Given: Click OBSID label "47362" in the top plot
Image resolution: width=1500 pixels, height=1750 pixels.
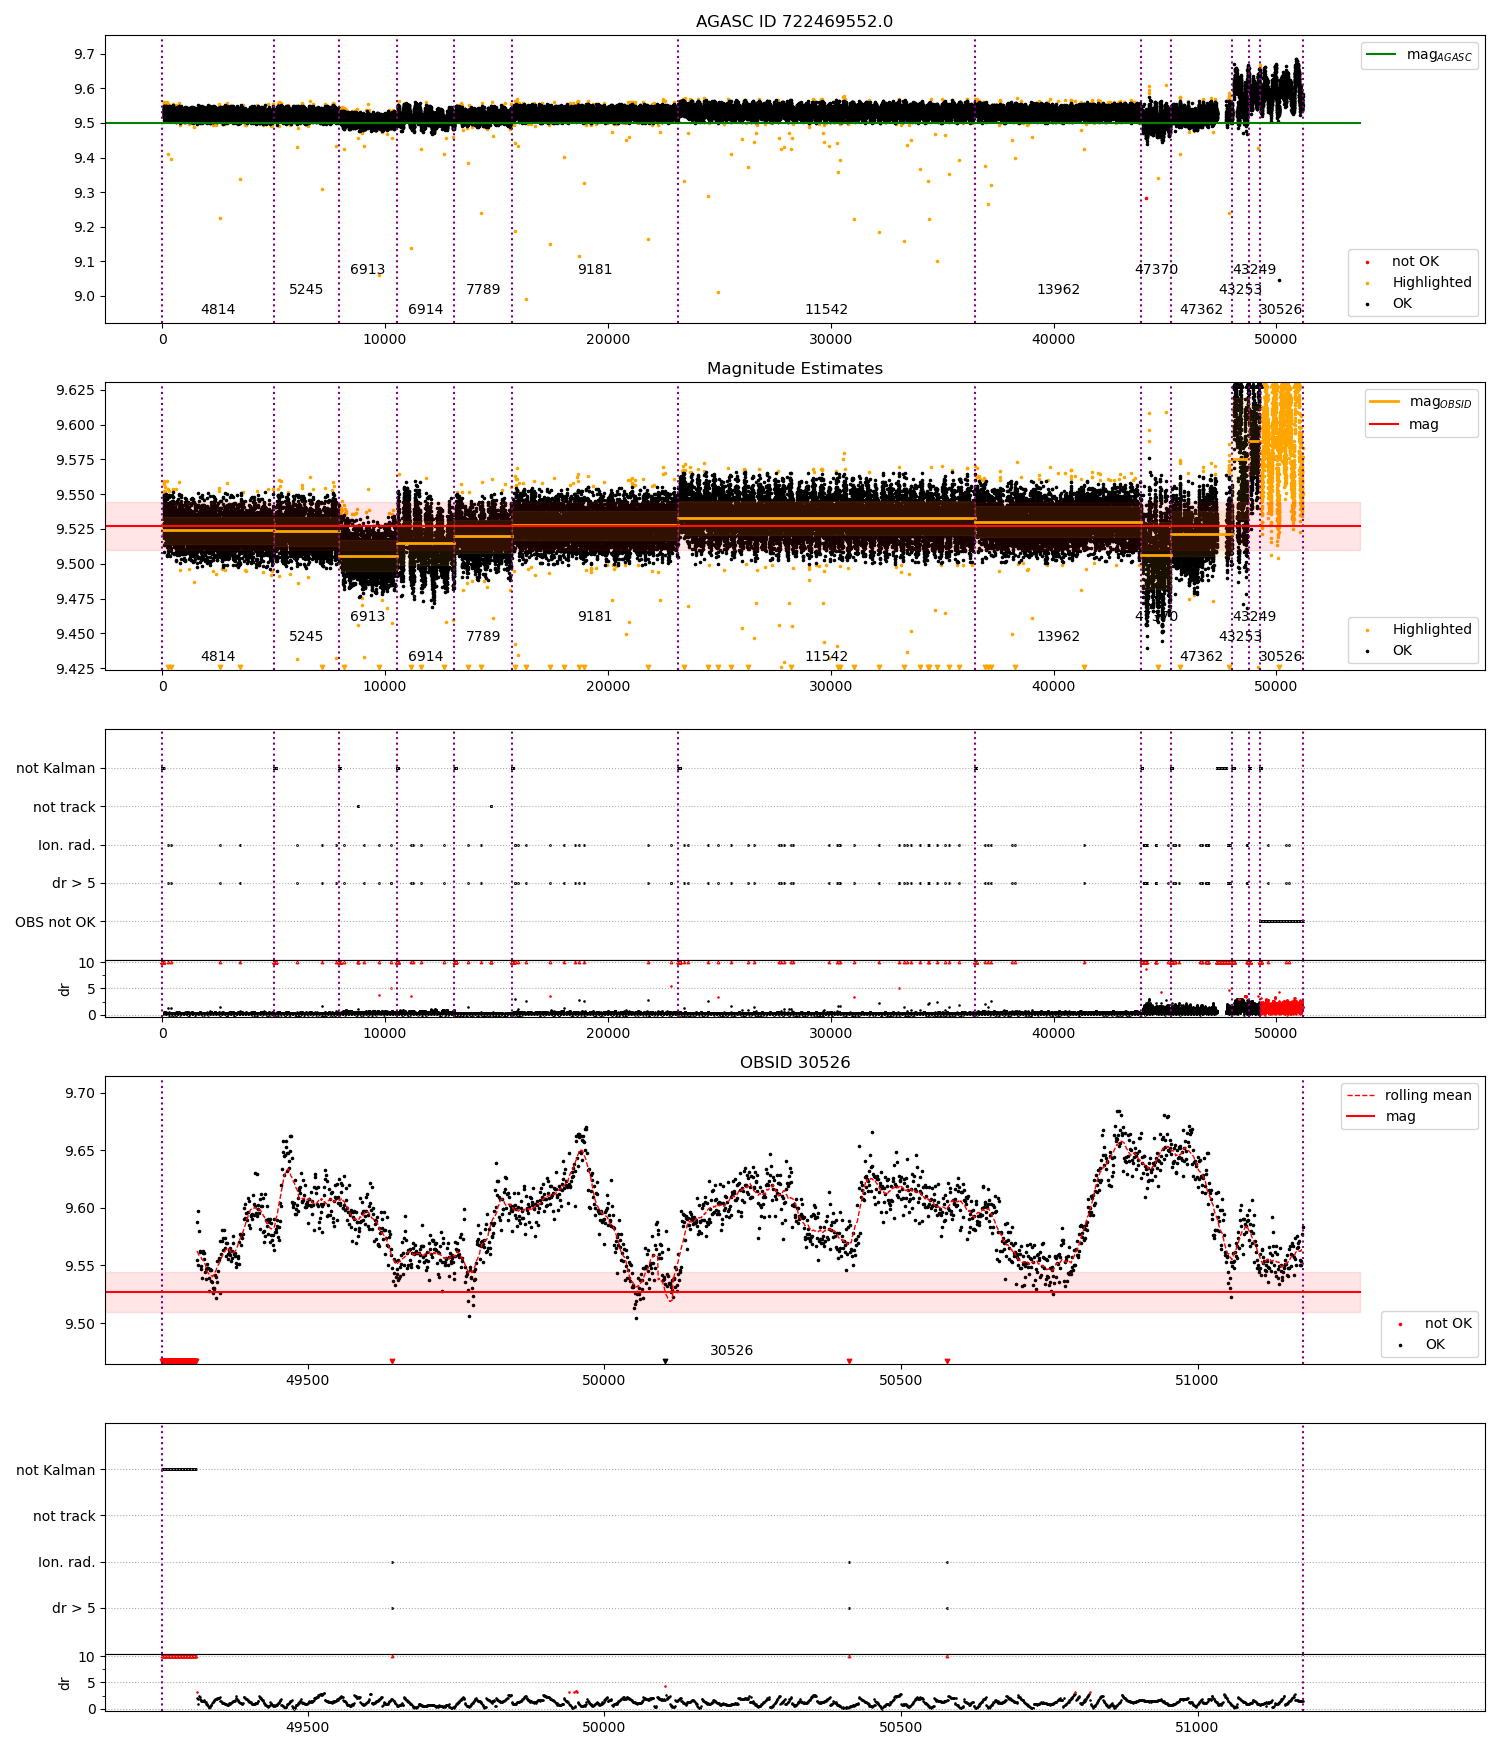Looking at the screenshot, I should pyautogui.click(x=1202, y=310).
